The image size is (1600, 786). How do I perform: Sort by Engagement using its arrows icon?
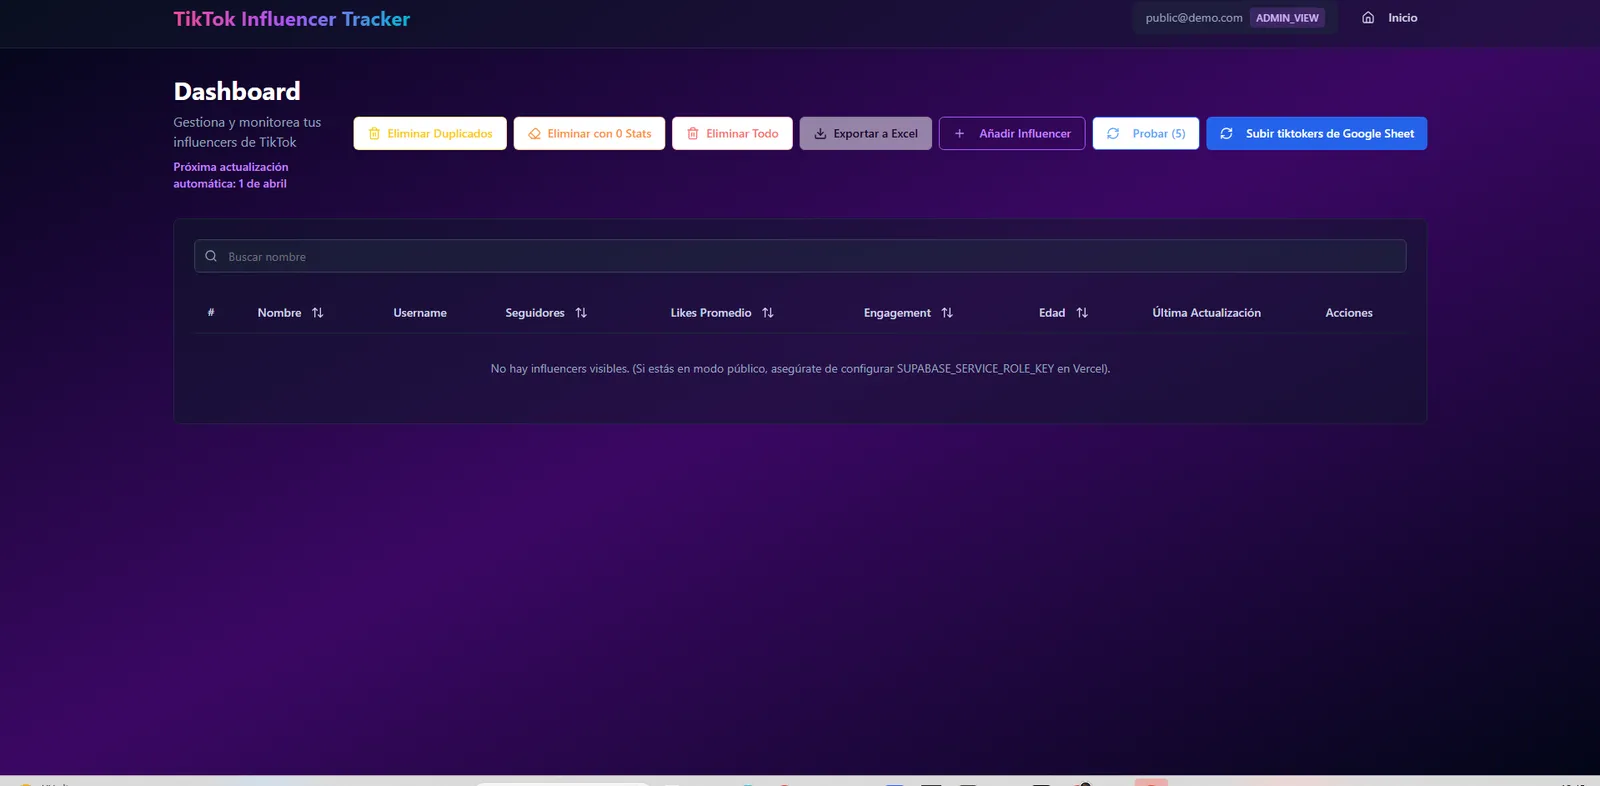[947, 313]
